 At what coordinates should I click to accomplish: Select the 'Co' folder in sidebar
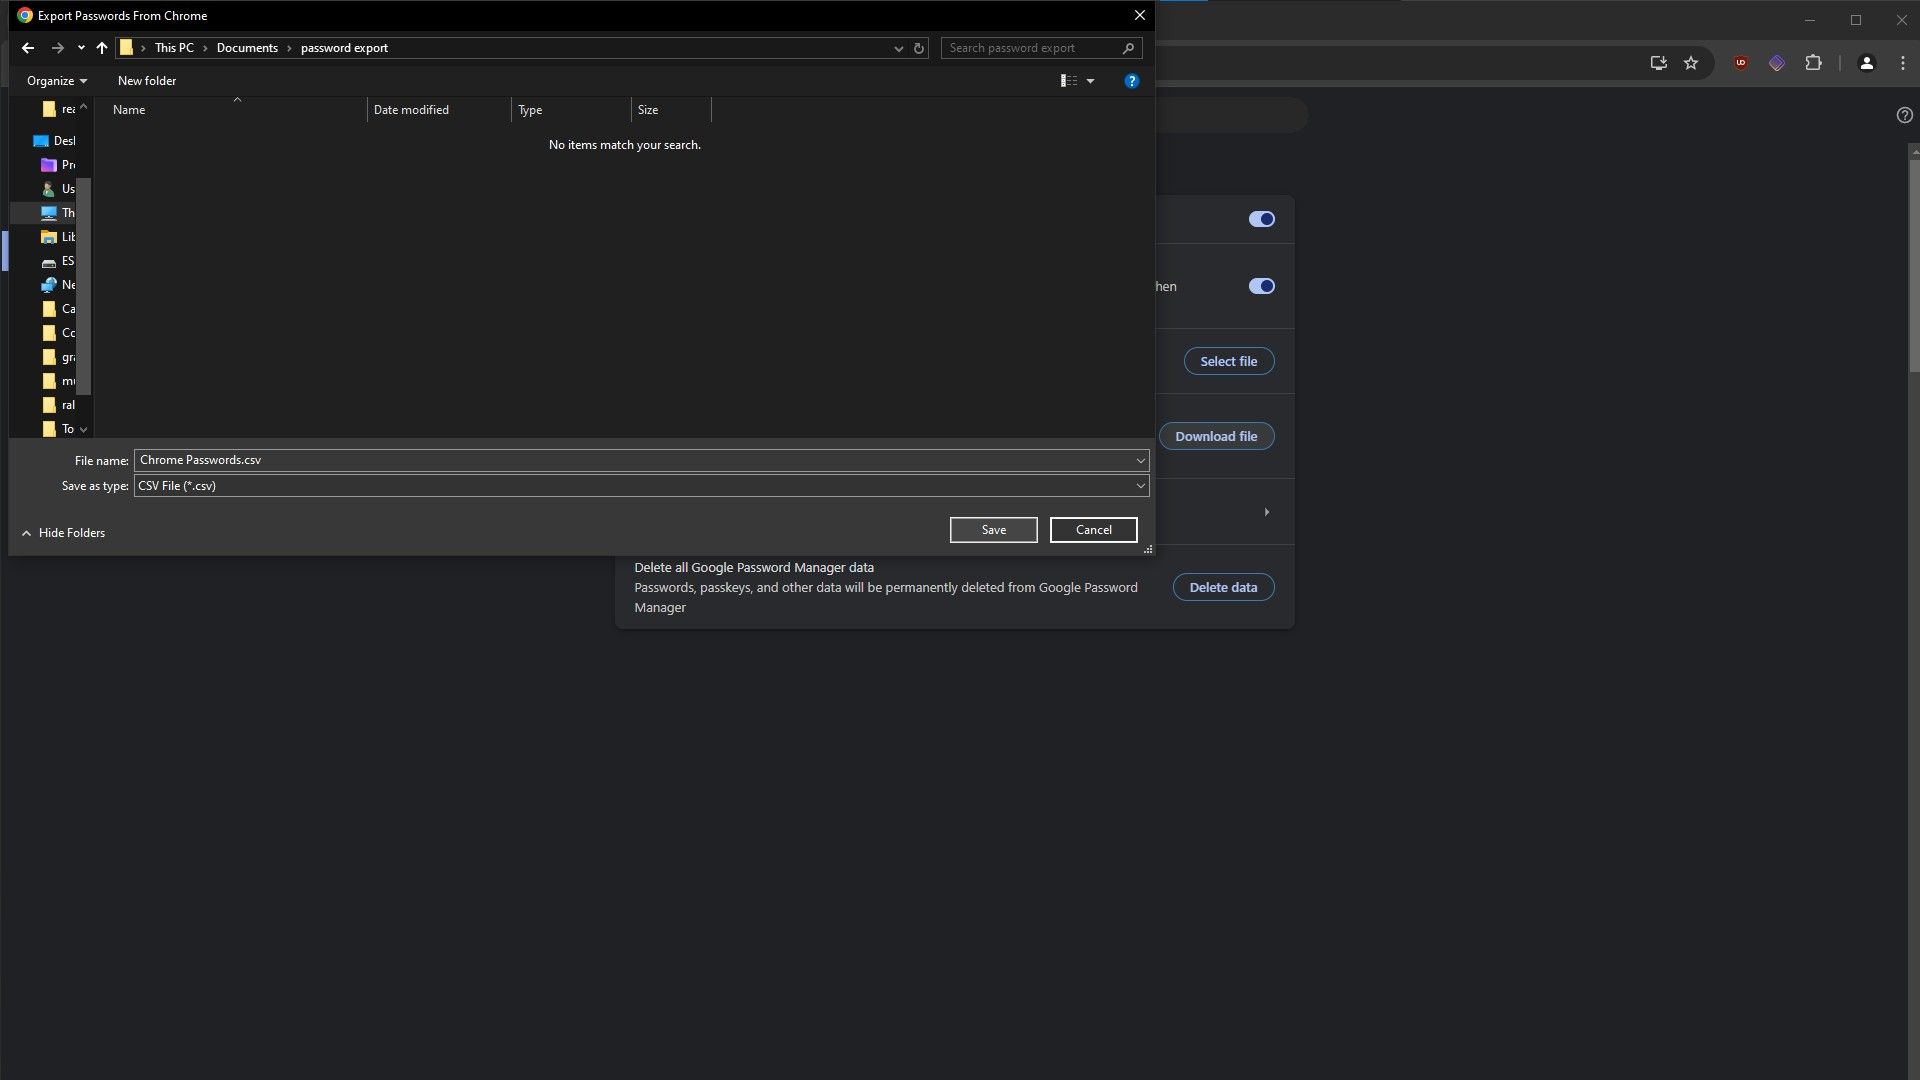pos(58,333)
